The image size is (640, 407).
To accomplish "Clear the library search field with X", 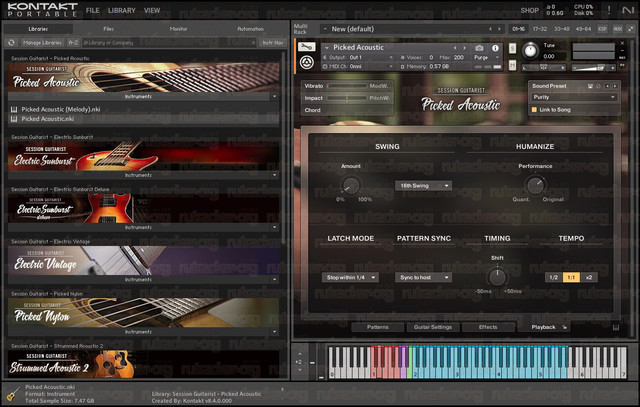I will 253,42.
